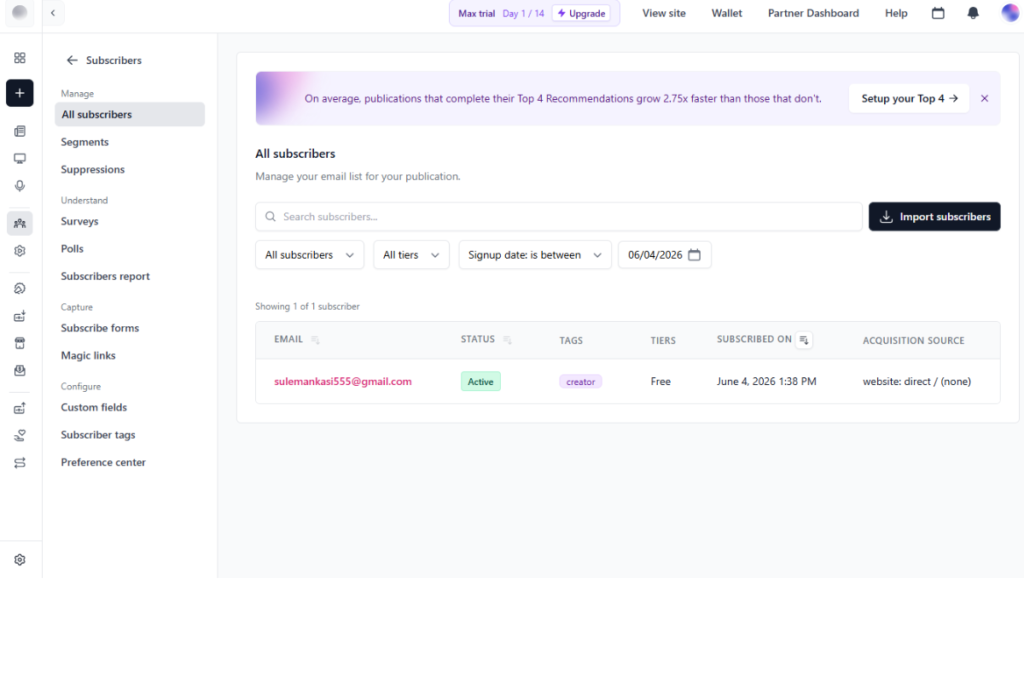Open the All tiers dropdown
The height and width of the screenshot is (683, 1024).
click(x=411, y=255)
